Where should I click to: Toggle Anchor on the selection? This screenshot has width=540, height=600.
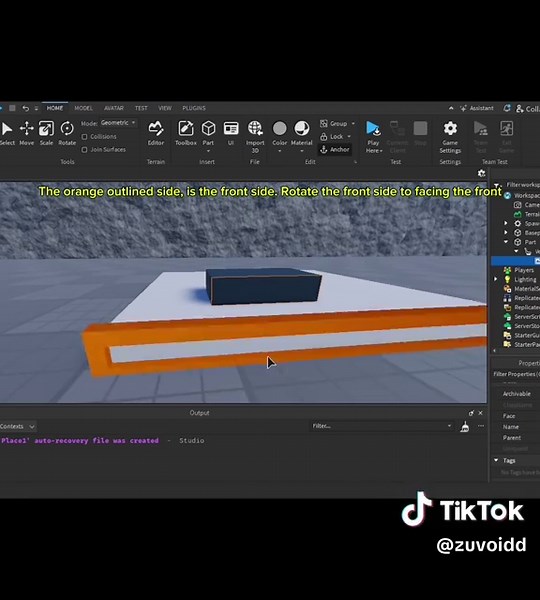tap(335, 149)
